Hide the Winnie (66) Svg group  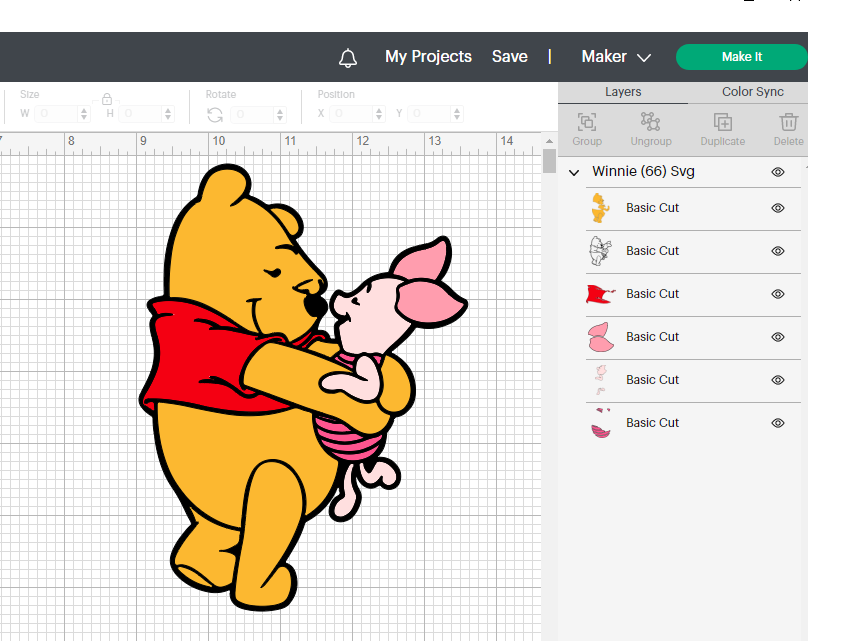click(777, 172)
